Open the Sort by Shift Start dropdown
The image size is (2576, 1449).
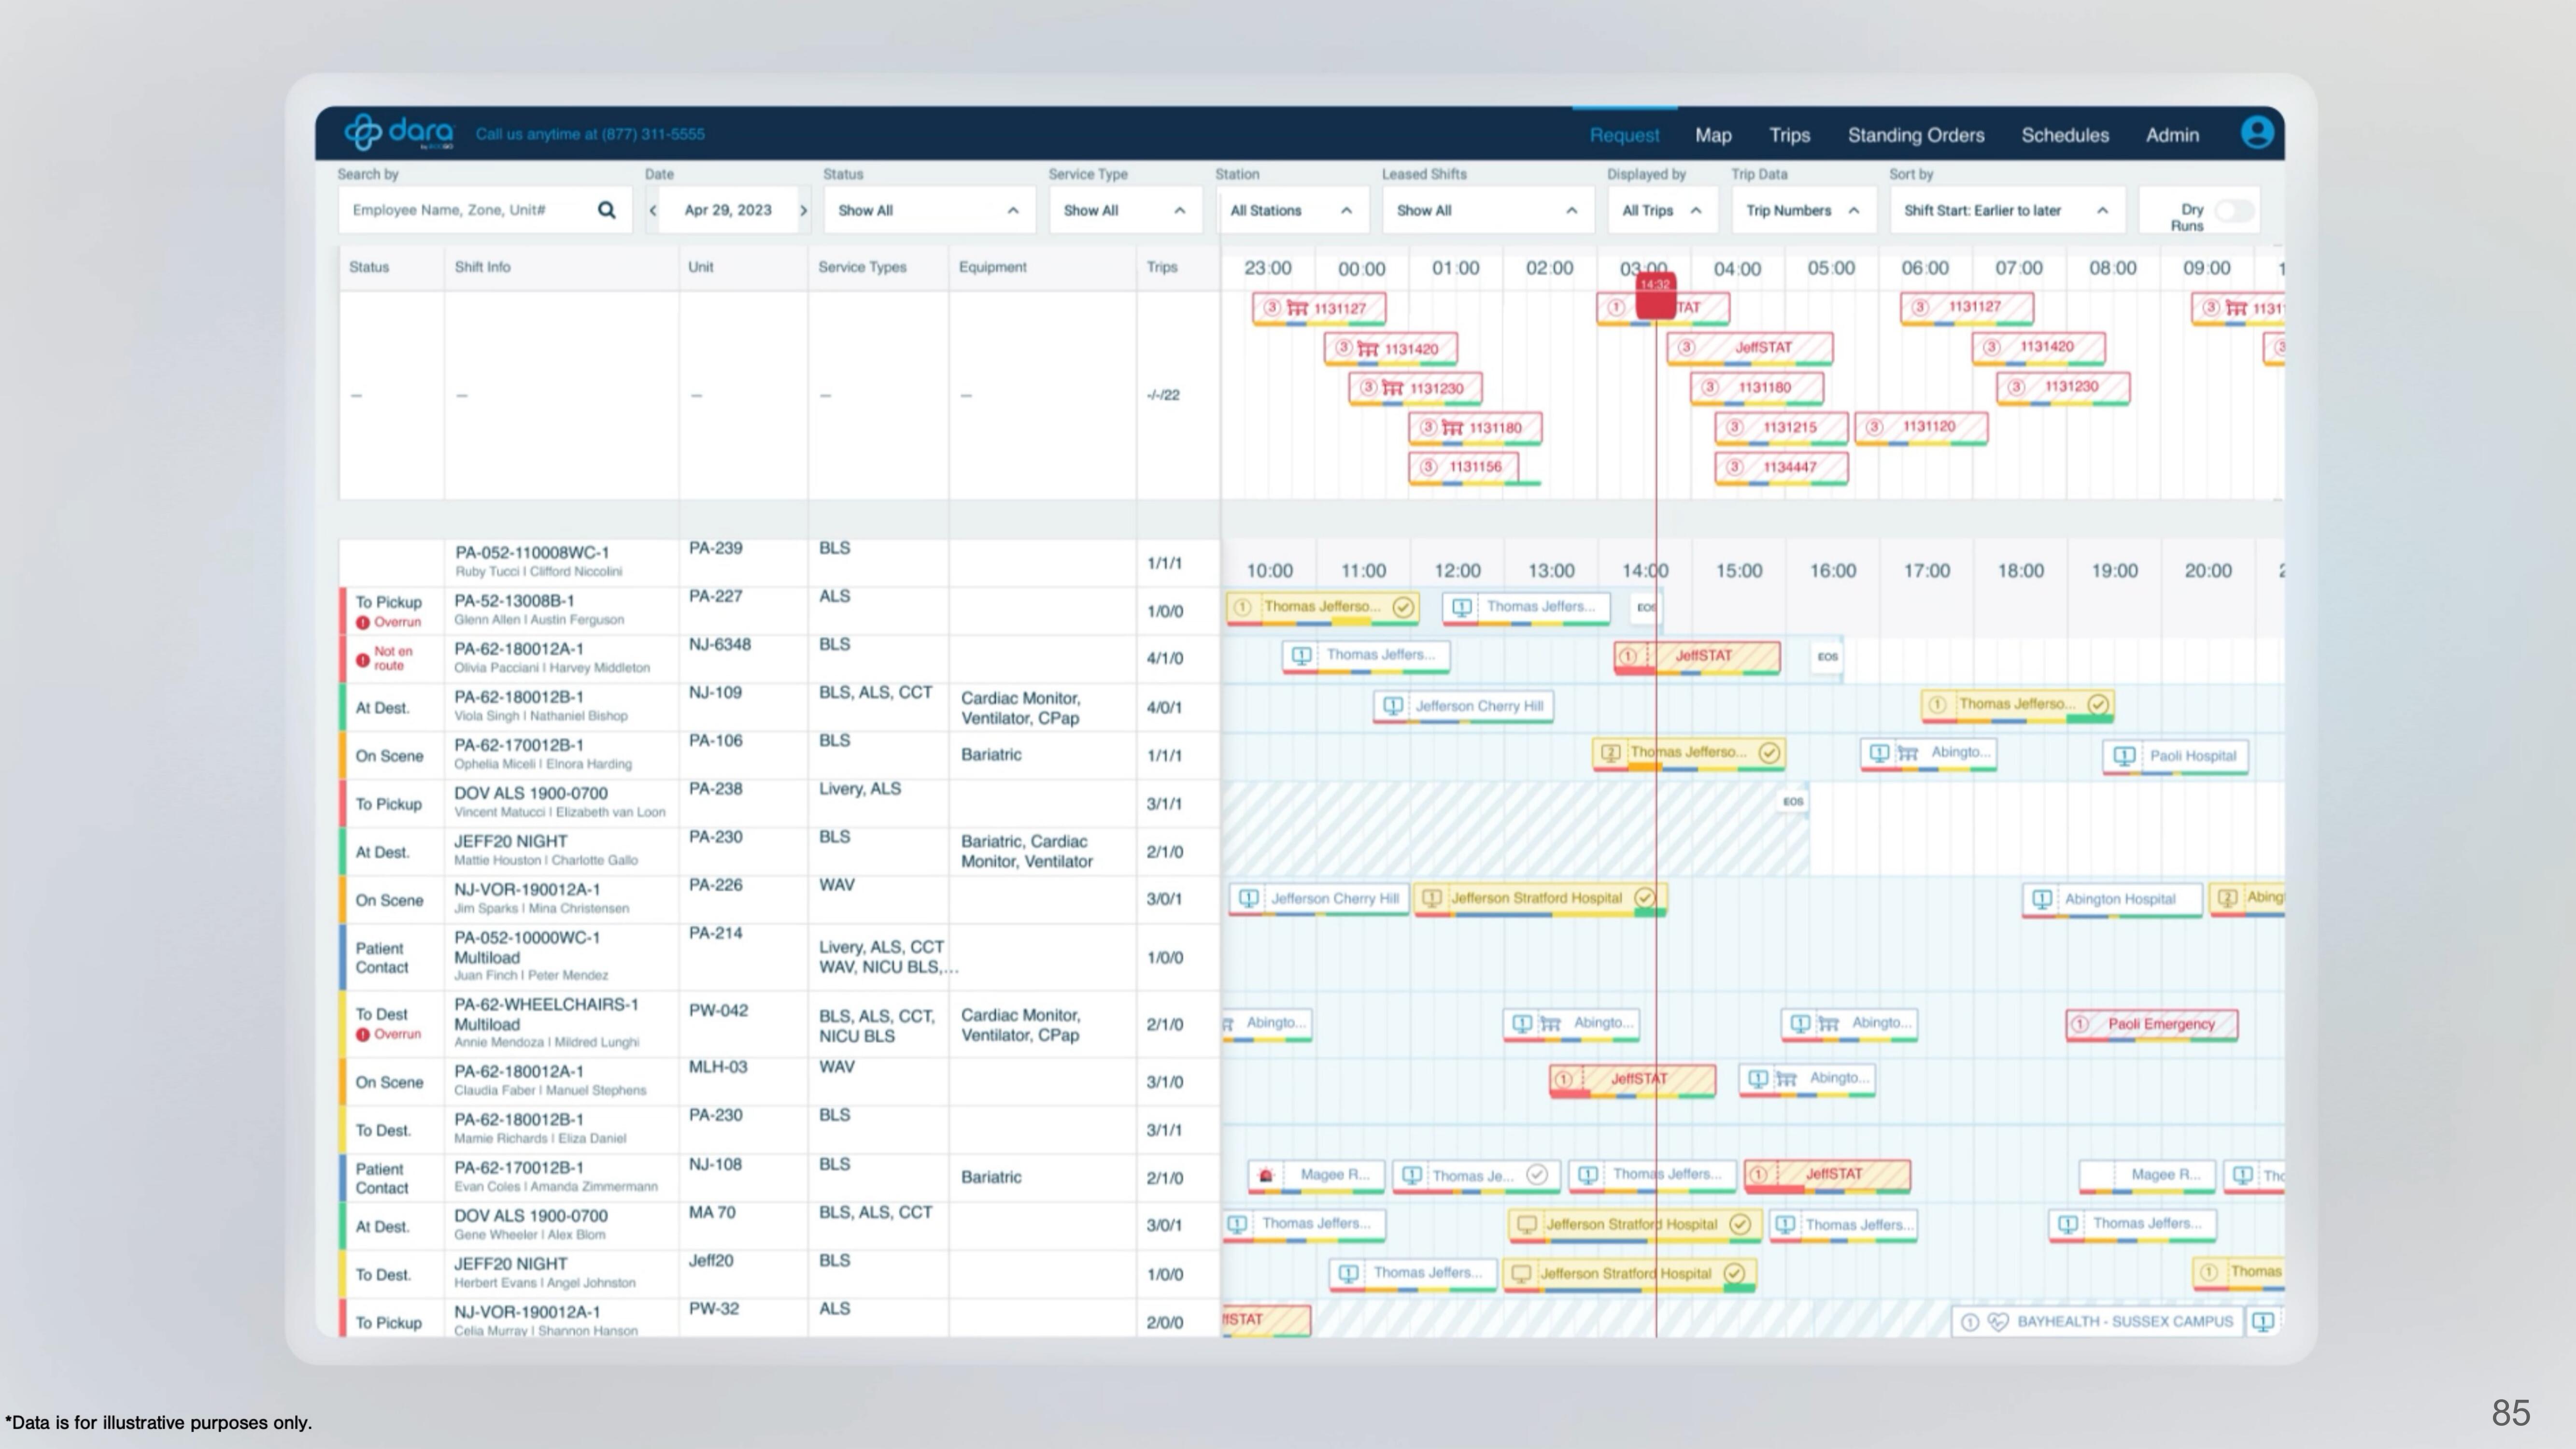[x=2007, y=210]
